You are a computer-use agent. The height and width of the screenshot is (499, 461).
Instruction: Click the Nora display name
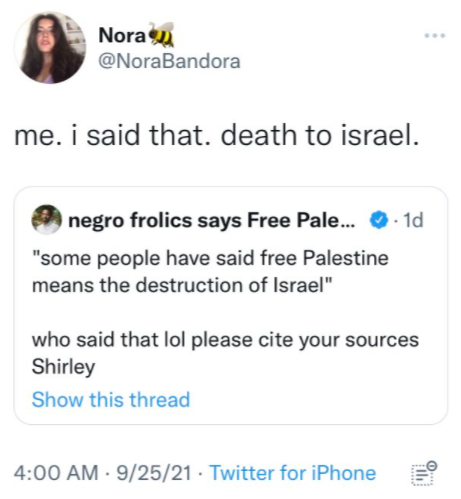pyautogui.click(x=122, y=35)
